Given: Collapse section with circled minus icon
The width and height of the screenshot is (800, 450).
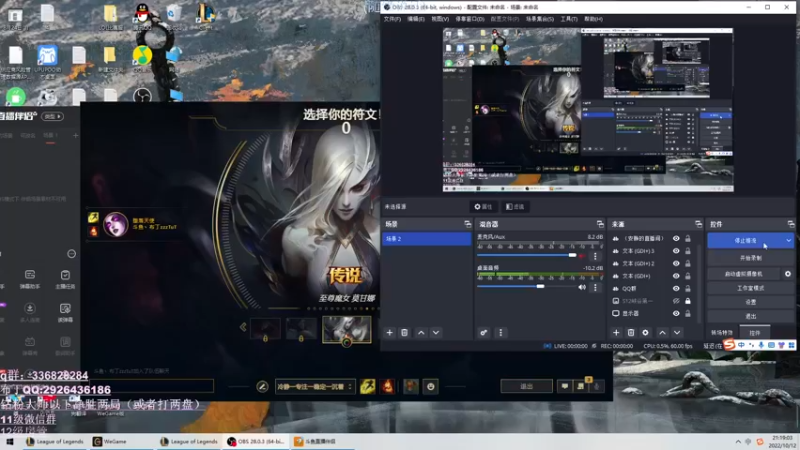Looking at the screenshot, I should (71, 254).
